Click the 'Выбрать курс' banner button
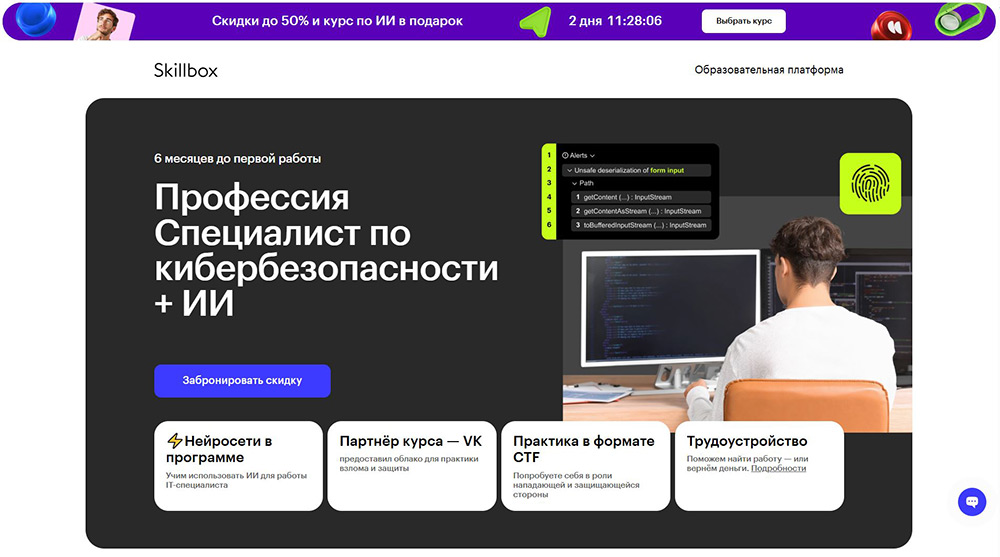1000x557 pixels. [744, 21]
